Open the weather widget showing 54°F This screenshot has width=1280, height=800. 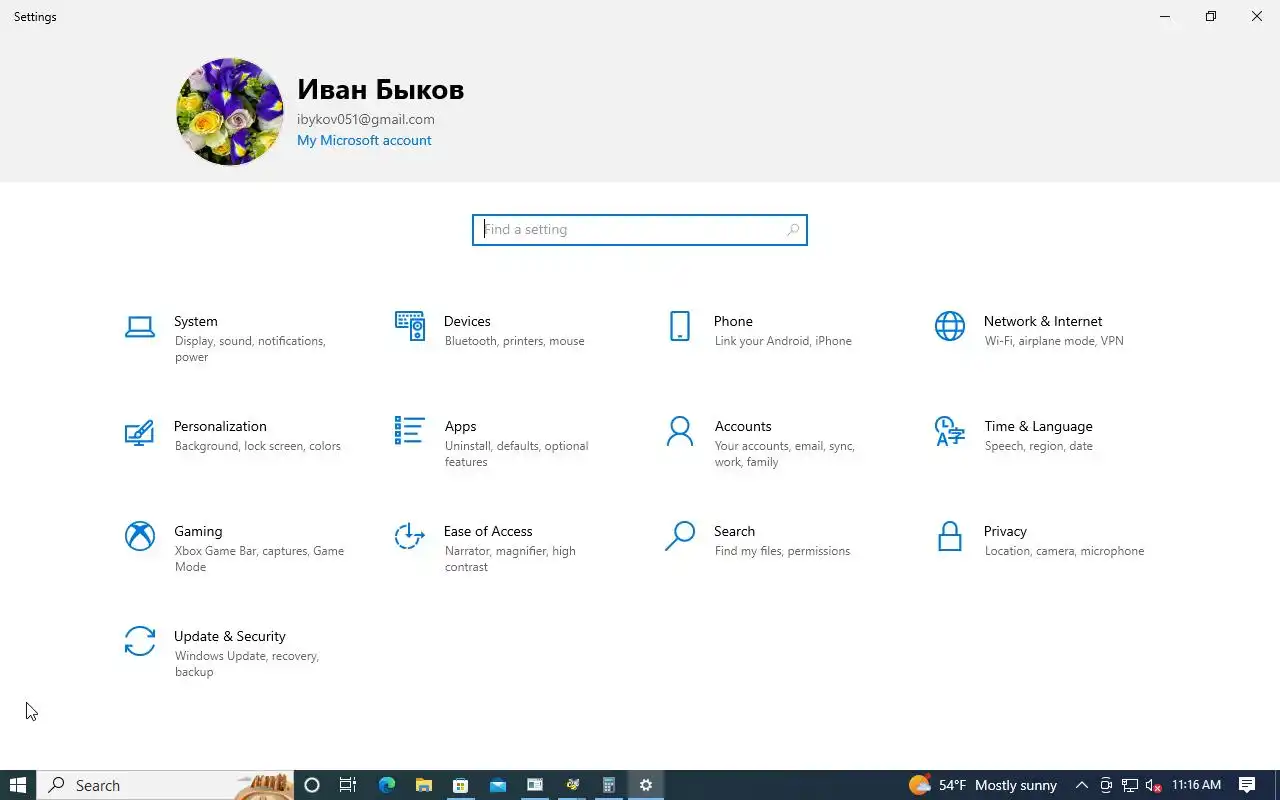tap(982, 785)
